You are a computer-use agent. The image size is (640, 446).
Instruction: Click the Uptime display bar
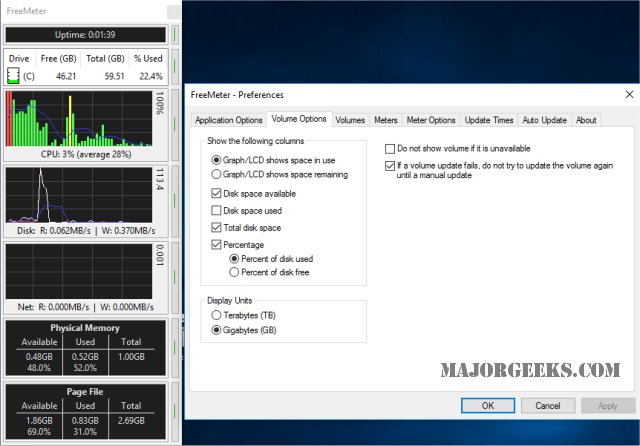[x=85, y=35]
